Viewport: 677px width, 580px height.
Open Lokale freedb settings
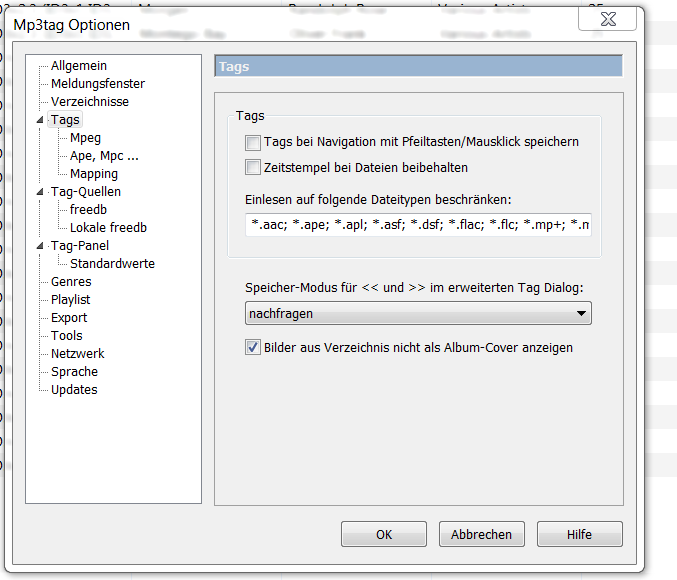click(108, 228)
